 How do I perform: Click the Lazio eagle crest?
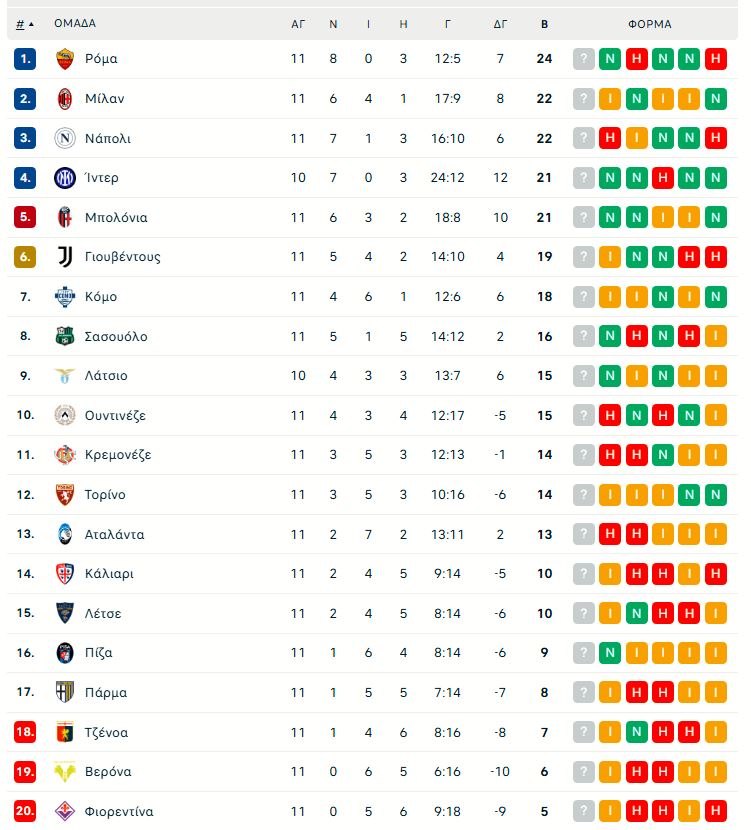click(65, 376)
